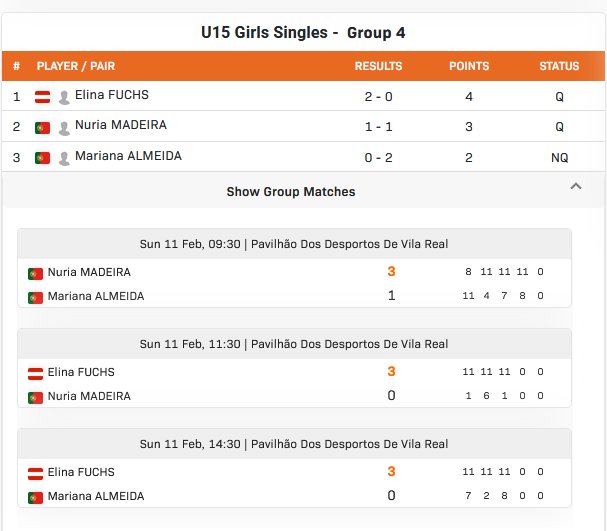The height and width of the screenshot is (531, 607).
Task: Click Nuria MADEIRA in the 11:30 match
Action: click(x=89, y=396)
